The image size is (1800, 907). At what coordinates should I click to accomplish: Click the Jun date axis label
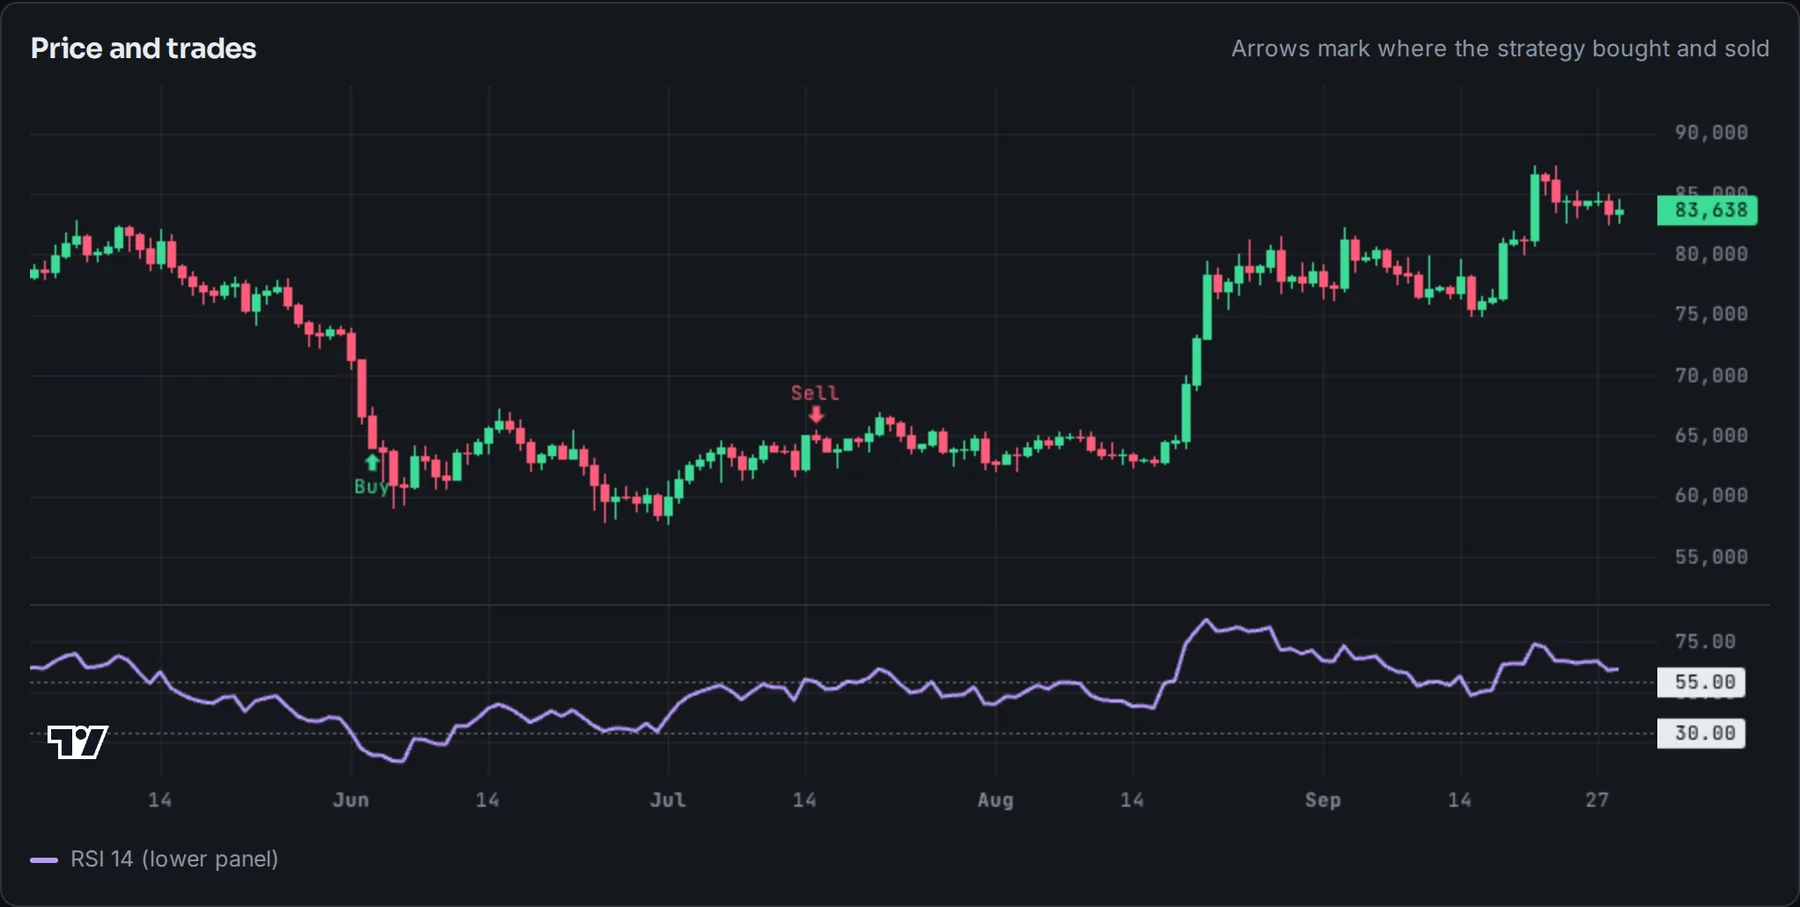click(351, 800)
